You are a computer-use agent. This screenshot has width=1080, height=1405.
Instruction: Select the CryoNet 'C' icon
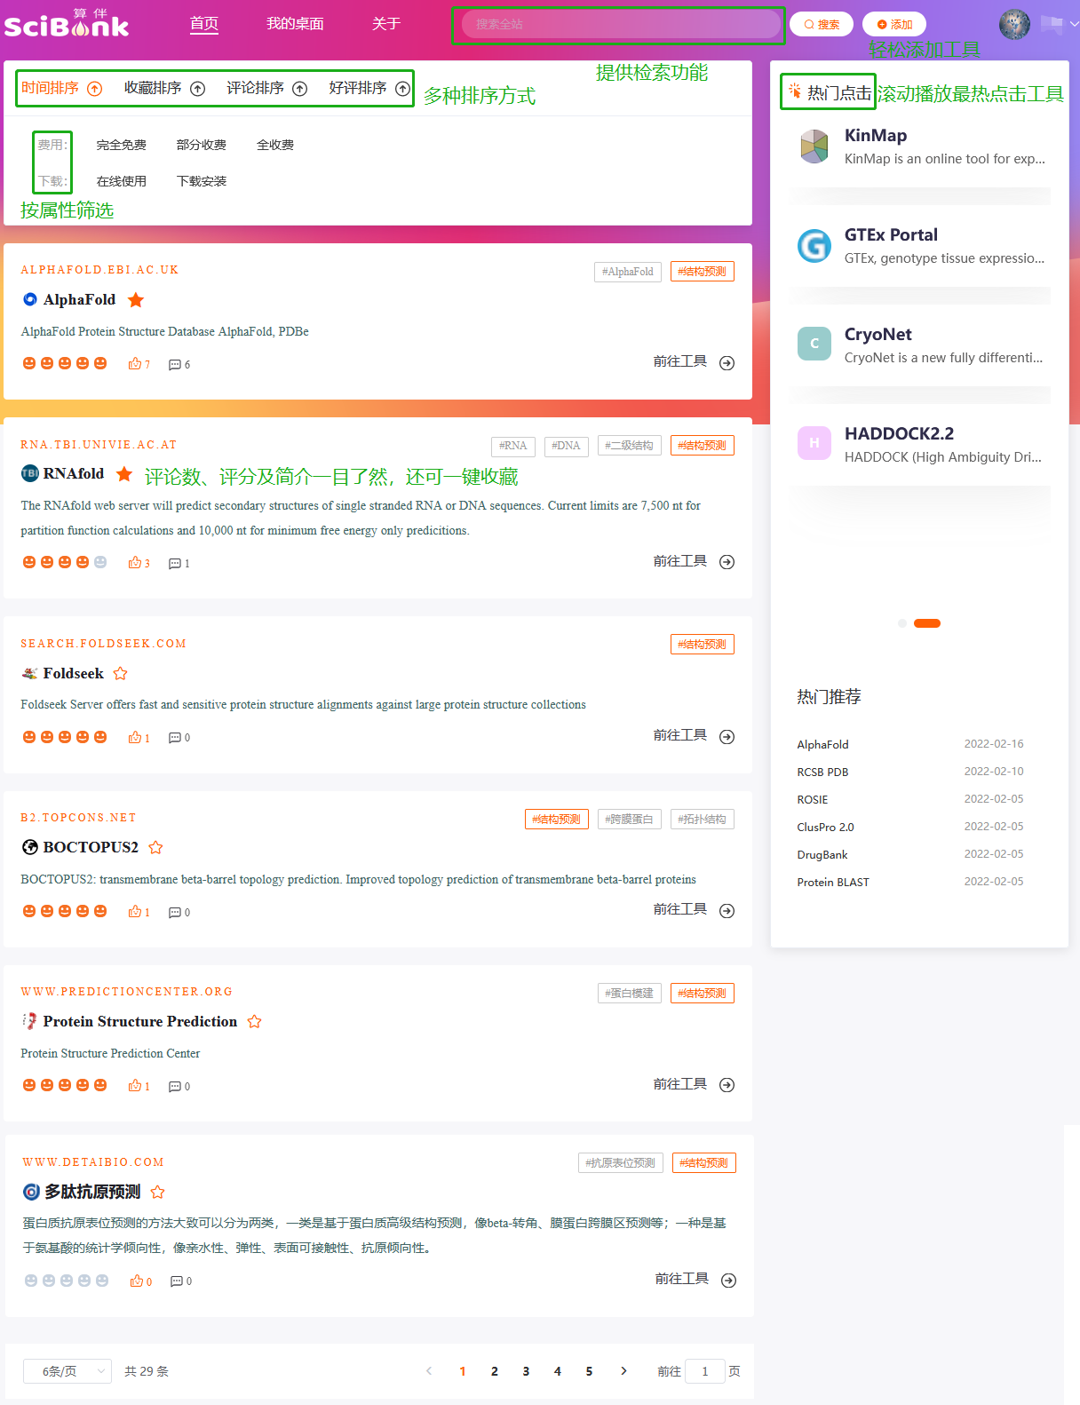tap(814, 344)
